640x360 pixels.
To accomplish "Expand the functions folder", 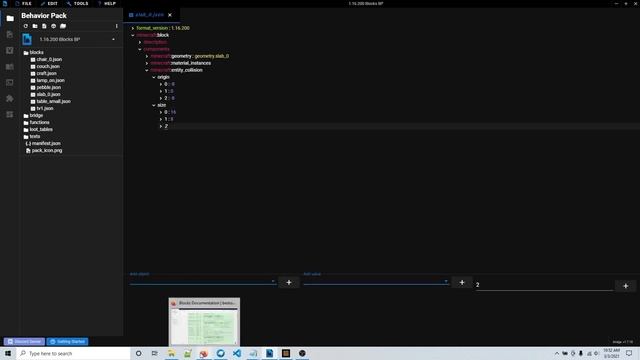I will click(x=36, y=122).
